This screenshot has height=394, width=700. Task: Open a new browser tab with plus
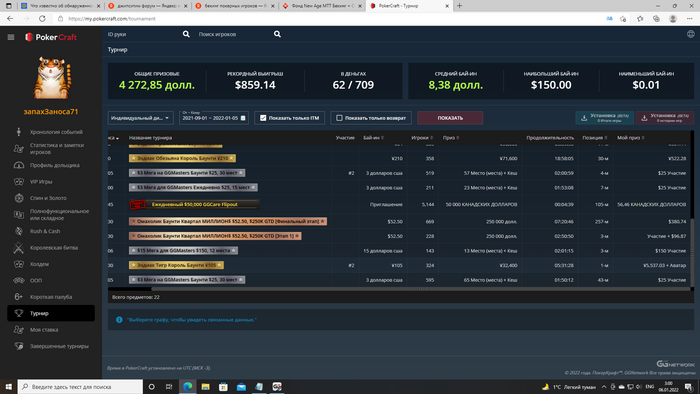tap(459, 6)
